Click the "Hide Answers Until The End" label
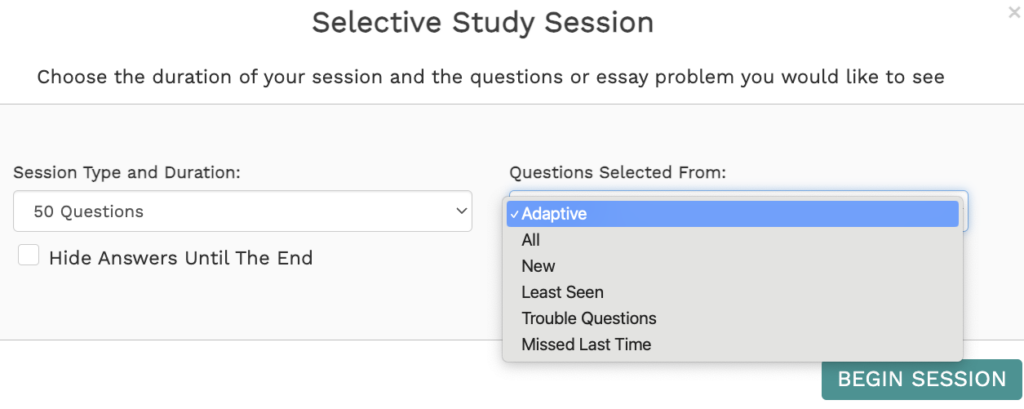Screen dimensions: 1024x409 coord(181,258)
